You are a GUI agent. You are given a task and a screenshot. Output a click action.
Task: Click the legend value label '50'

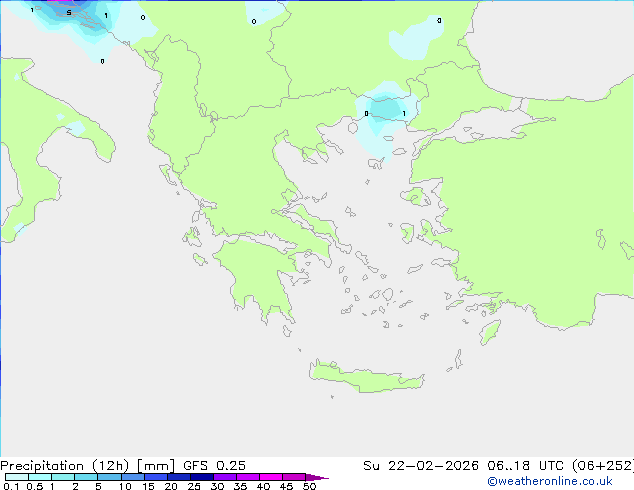tap(309, 486)
